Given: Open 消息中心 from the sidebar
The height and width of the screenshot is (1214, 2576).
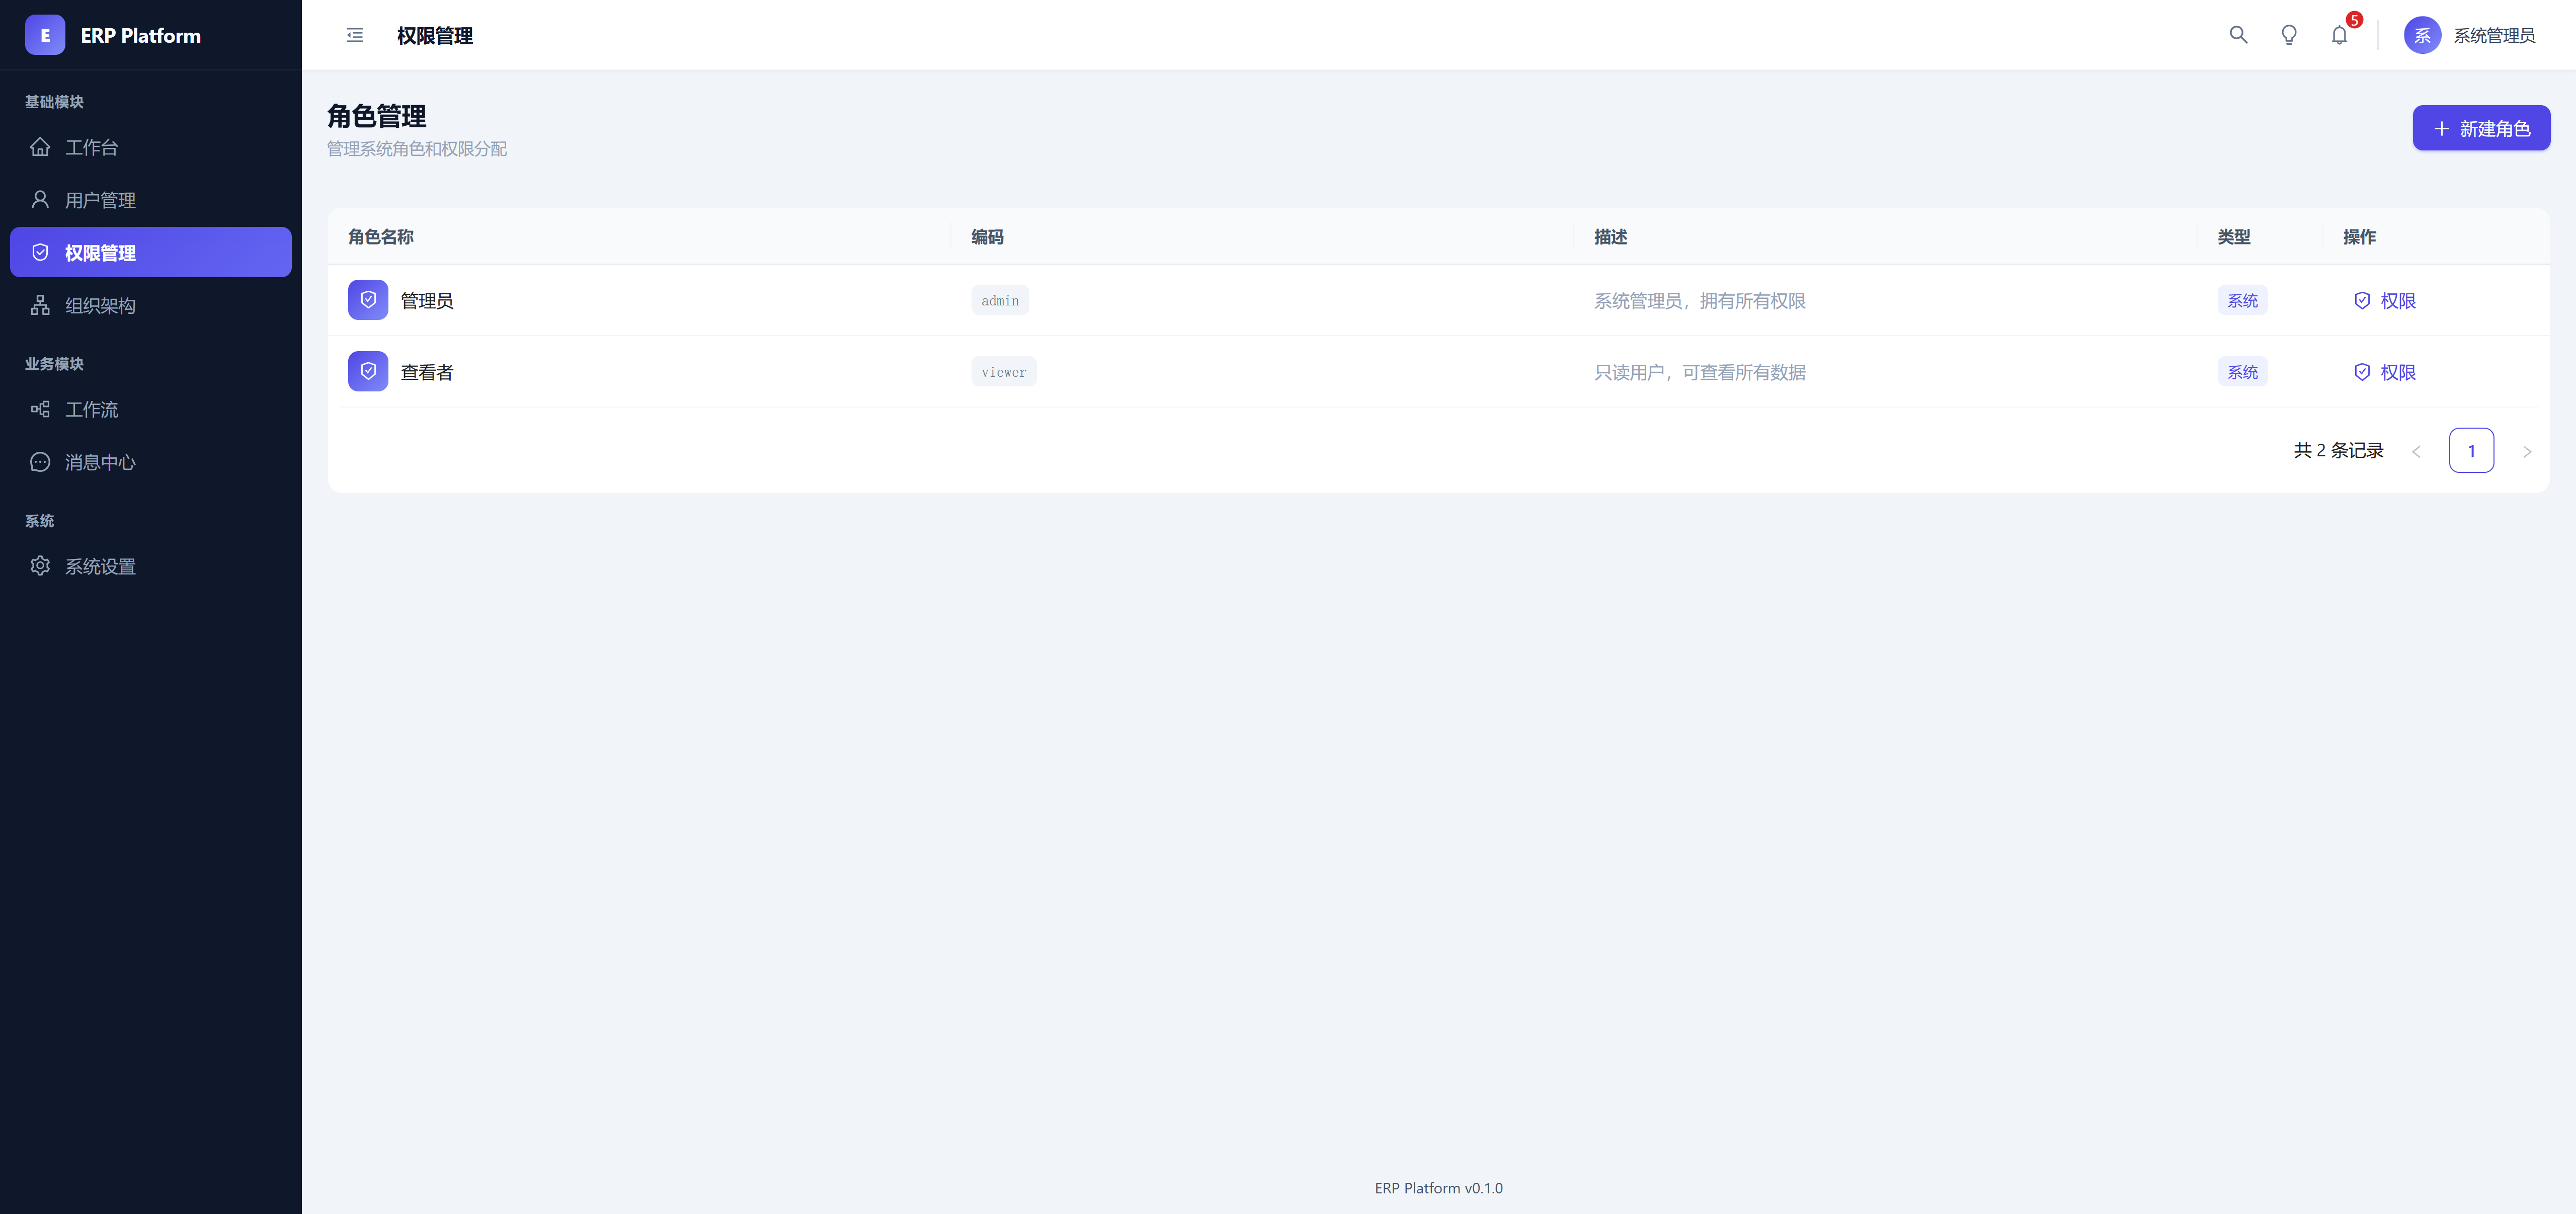Looking at the screenshot, I should point(100,462).
